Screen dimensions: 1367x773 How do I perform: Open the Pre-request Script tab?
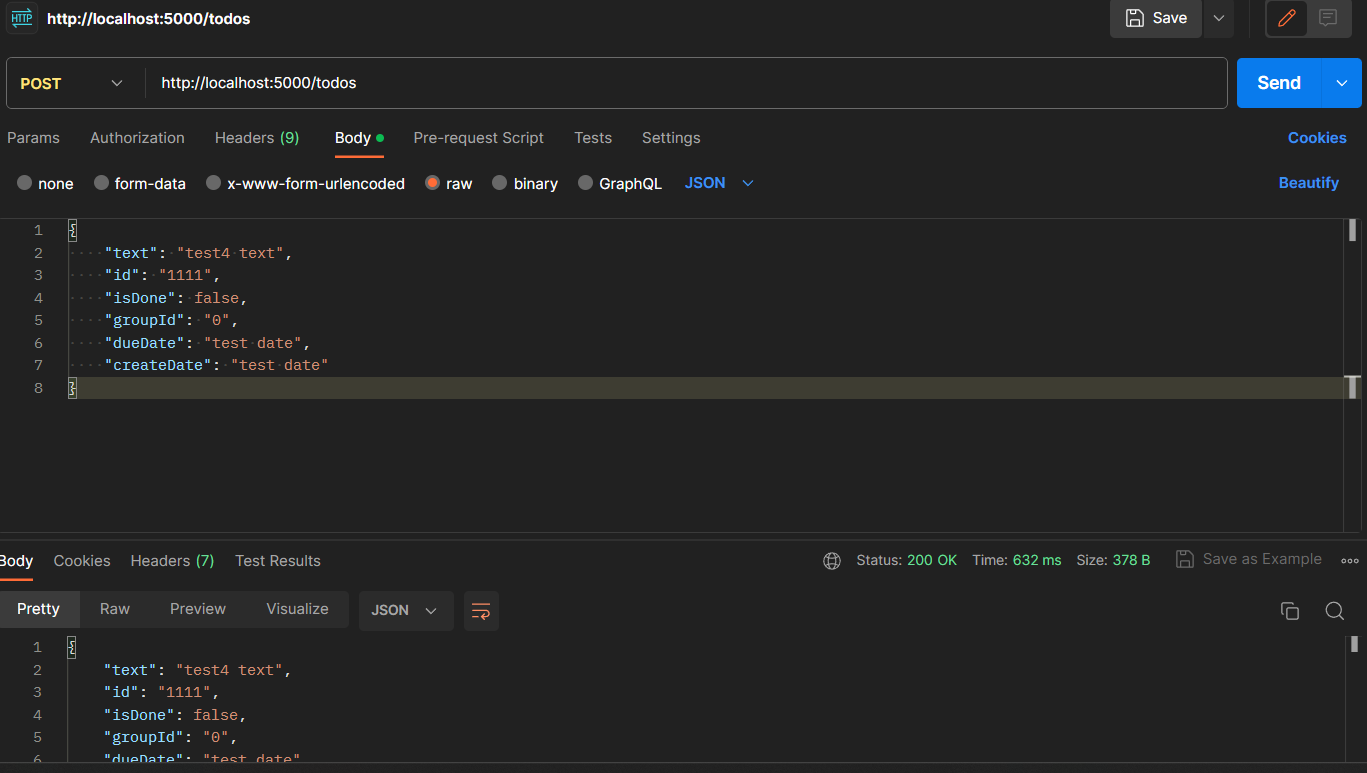(x=478, y=138)
